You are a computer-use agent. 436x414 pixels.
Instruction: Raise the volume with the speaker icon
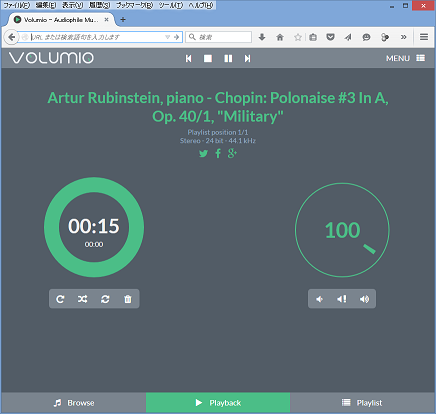coord(364,299)
